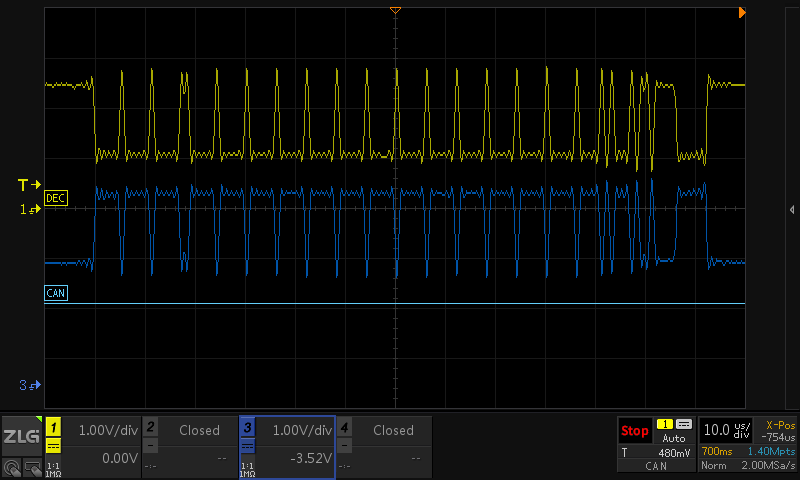Image resolution: width=800 pixels, height=480 pixels.
Task: Click the channel 3 ground level marker
Action: pos(30,385)
